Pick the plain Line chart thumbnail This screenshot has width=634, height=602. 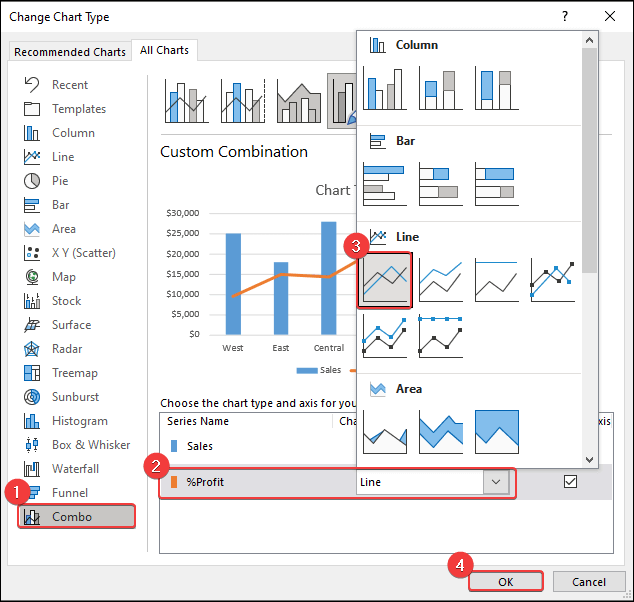pyautogui.click(x=385, y=280)
